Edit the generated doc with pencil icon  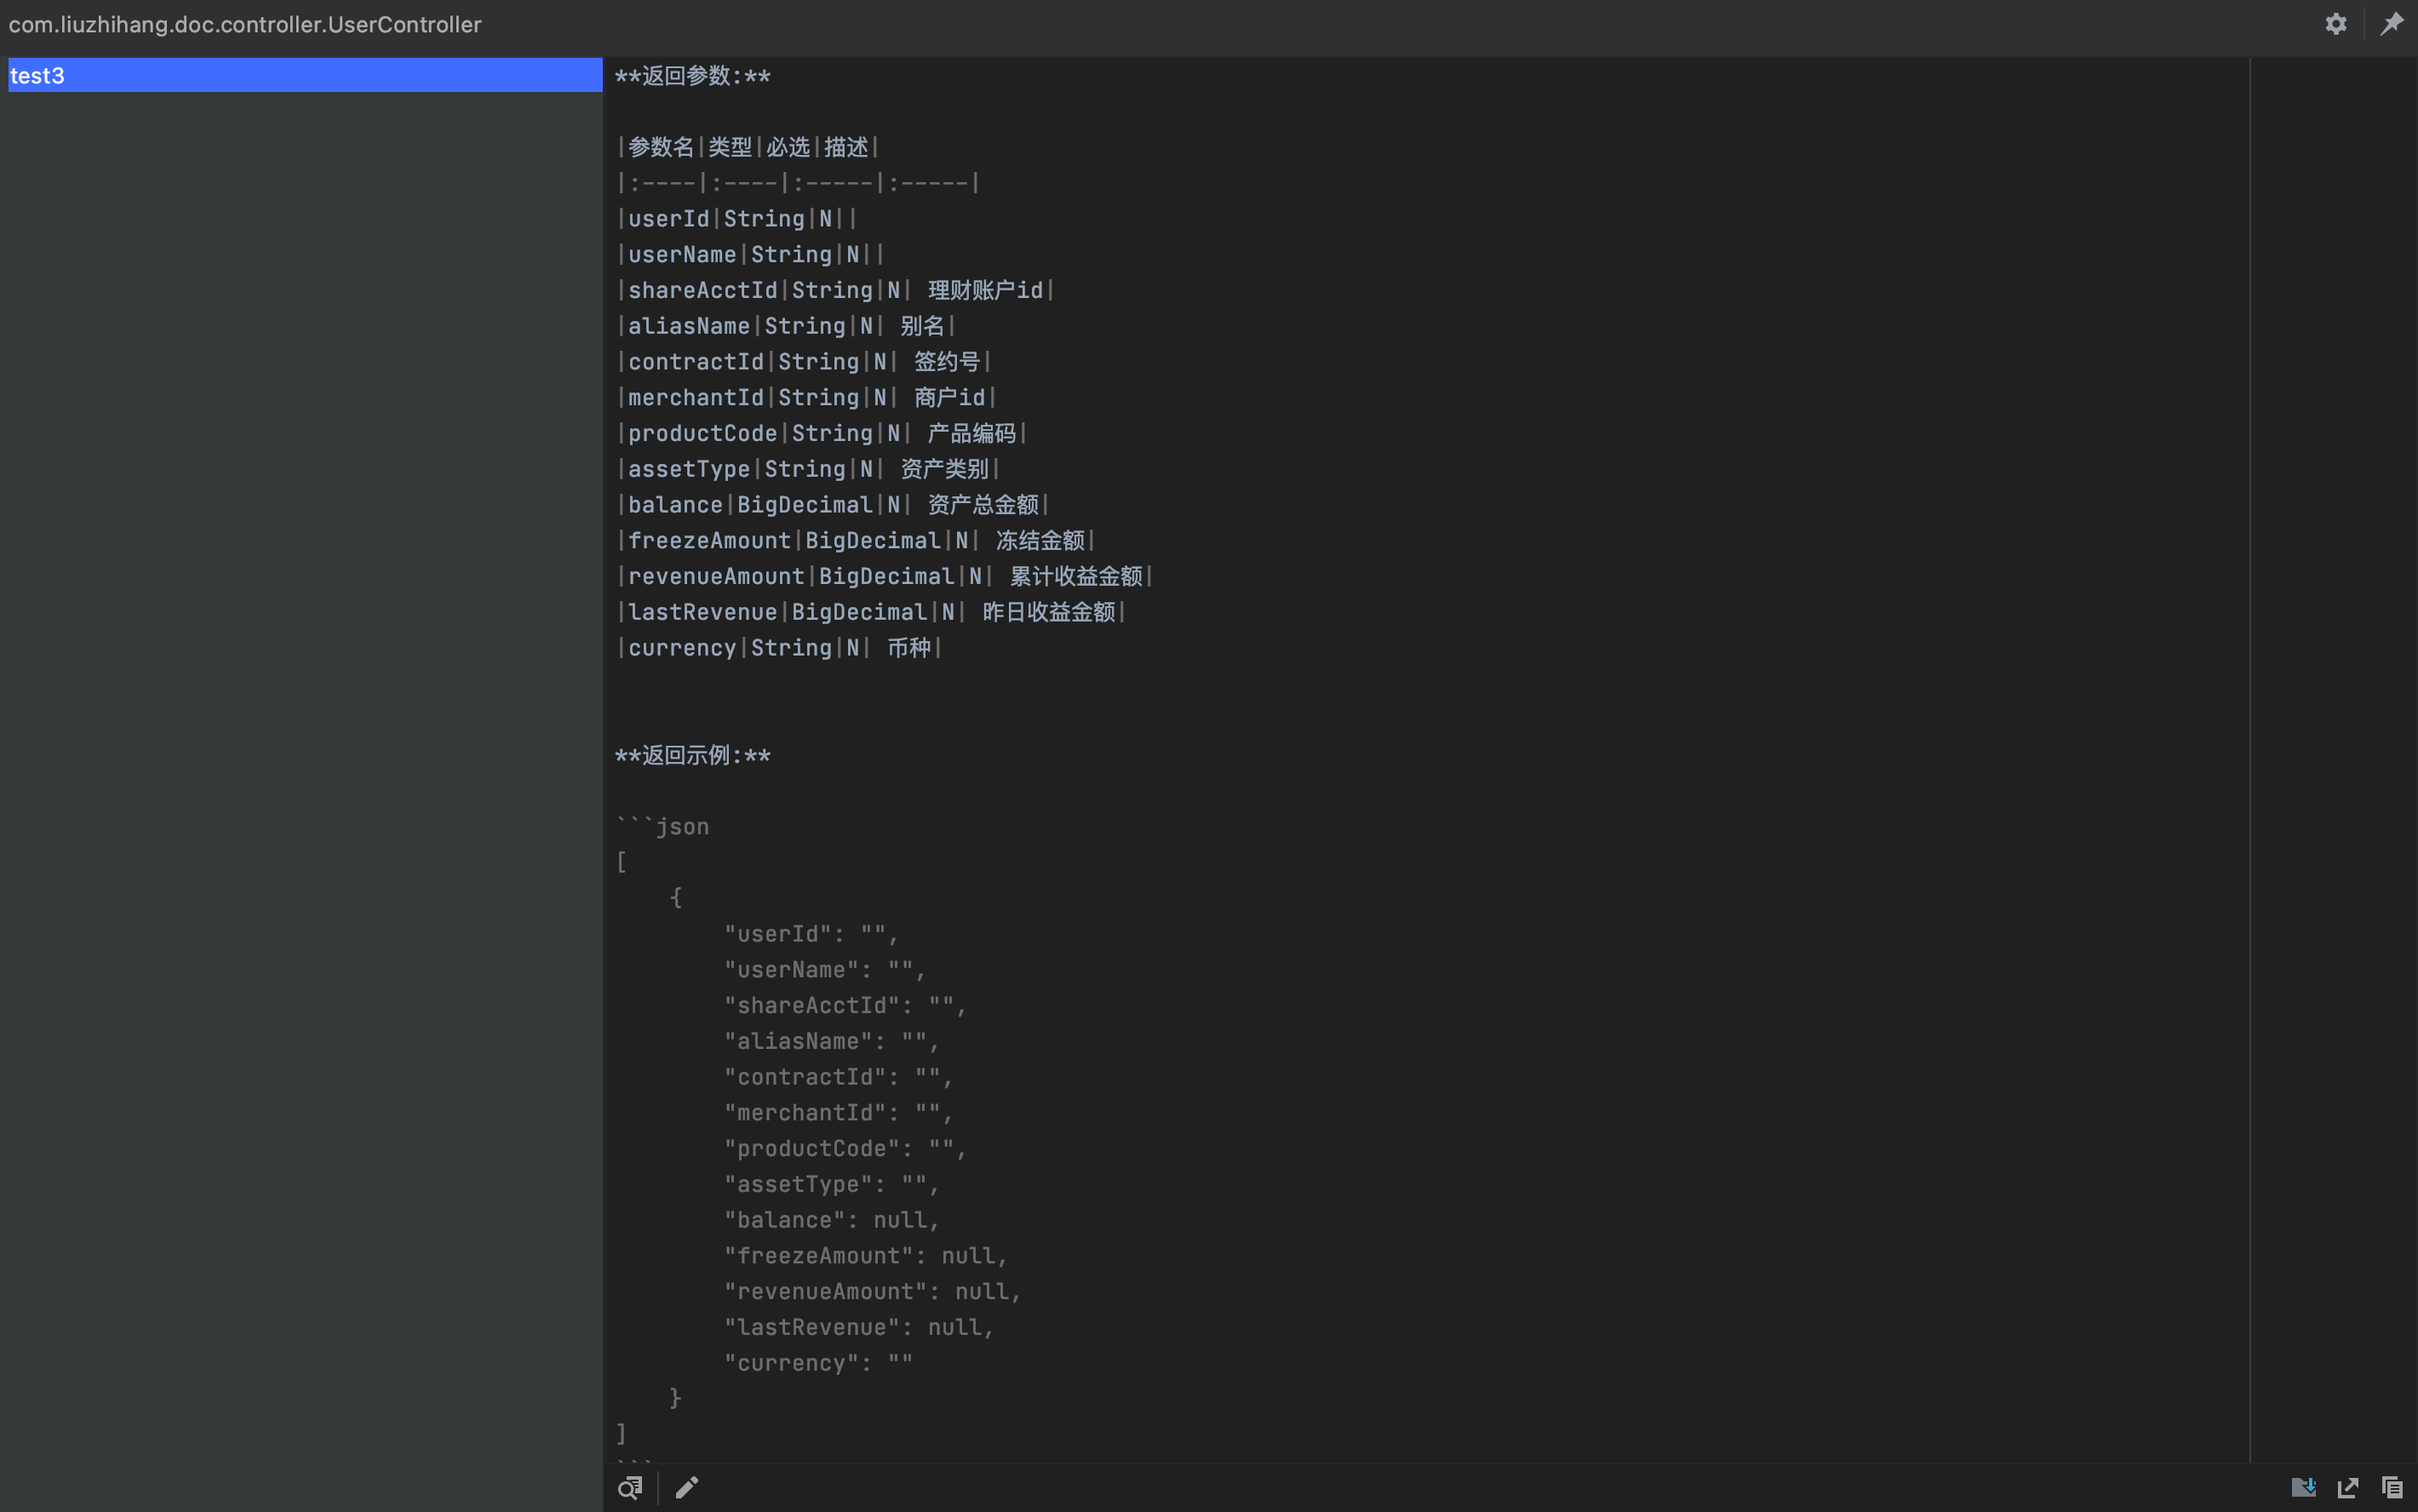click(x=687, y=1487)
